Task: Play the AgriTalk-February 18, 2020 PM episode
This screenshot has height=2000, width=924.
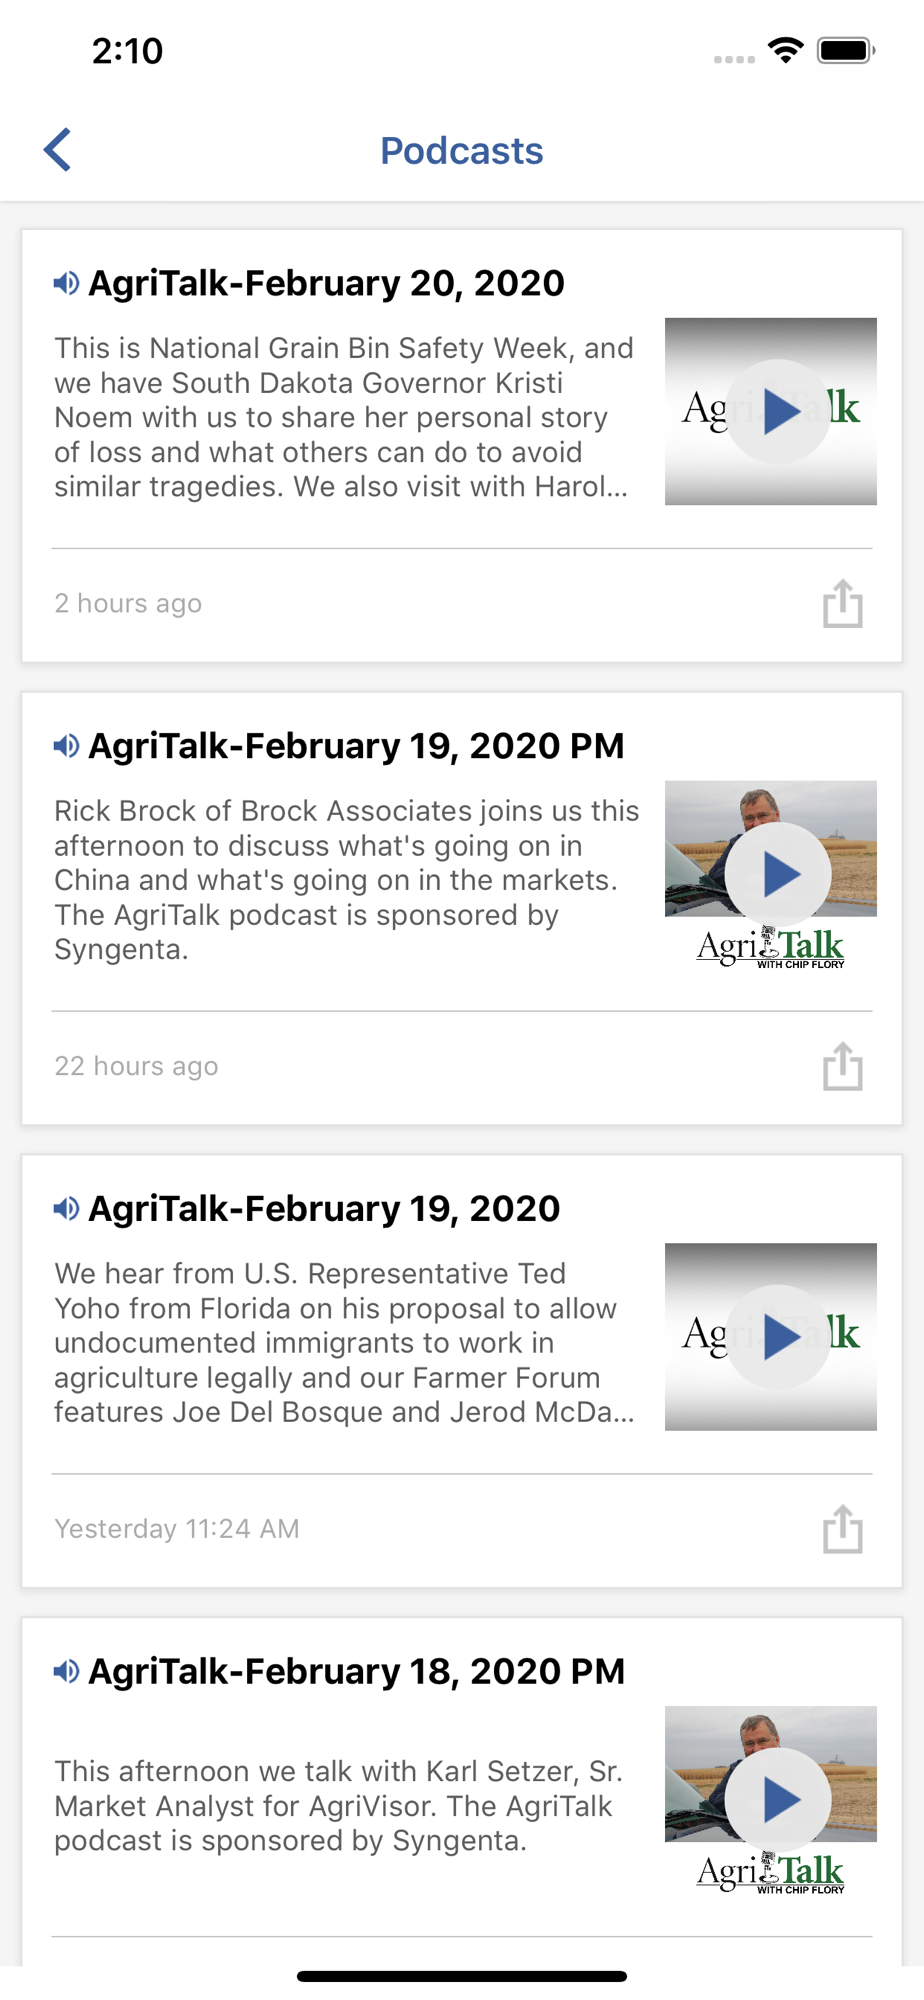Action: [x=778, y=1800]
